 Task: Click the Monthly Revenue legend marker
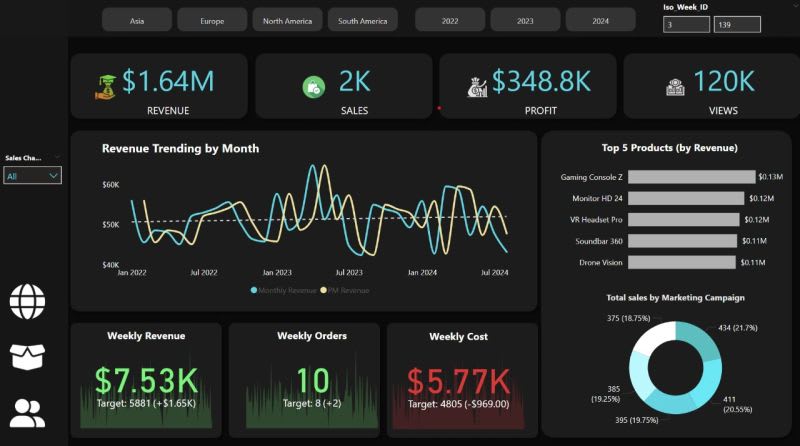254,290
